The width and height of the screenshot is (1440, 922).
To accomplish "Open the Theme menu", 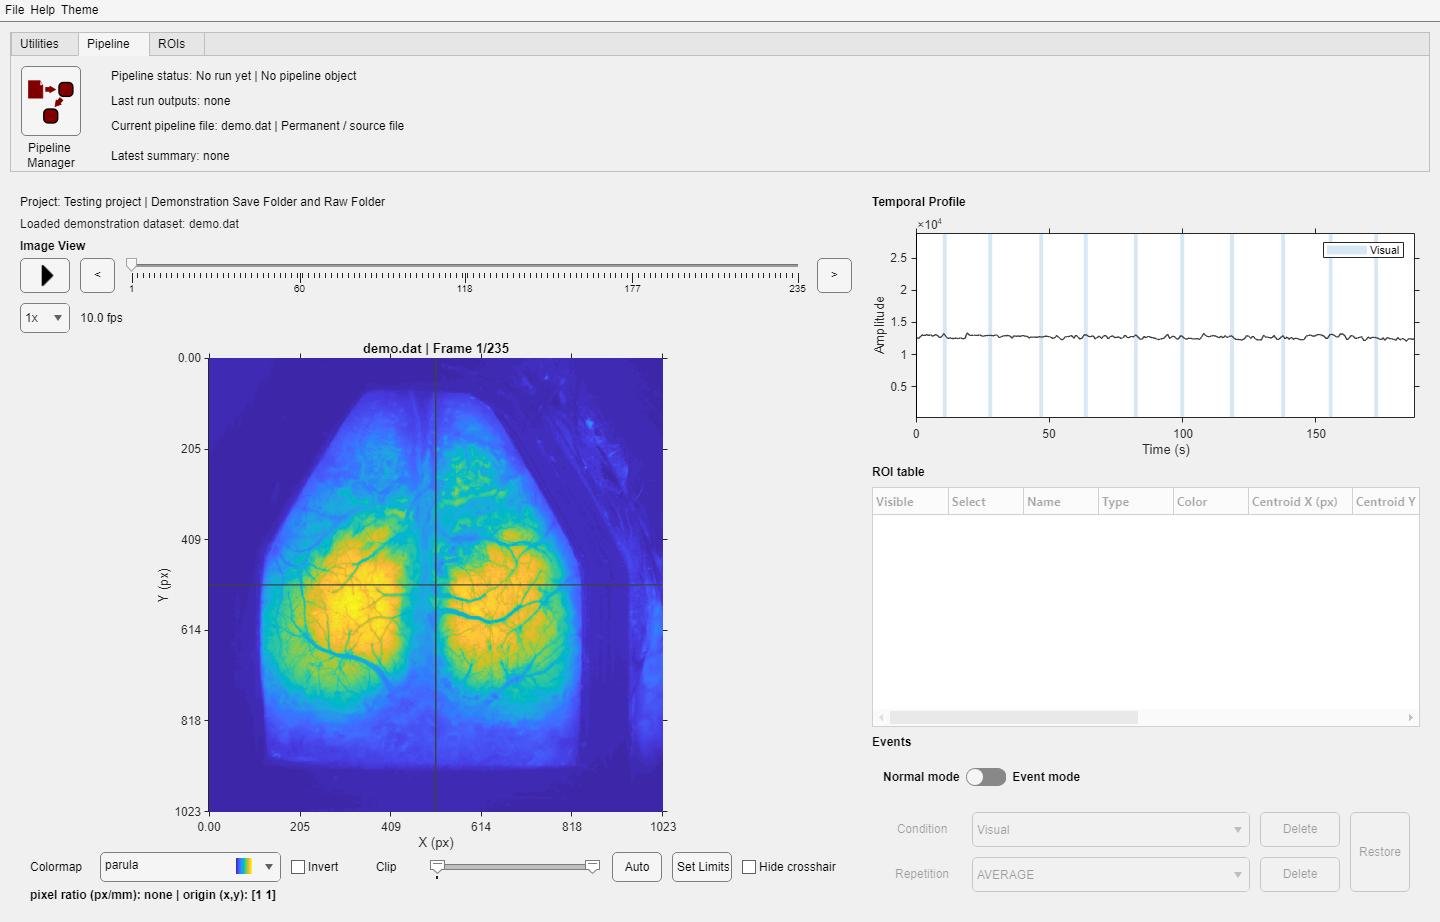I will (80, 10).
